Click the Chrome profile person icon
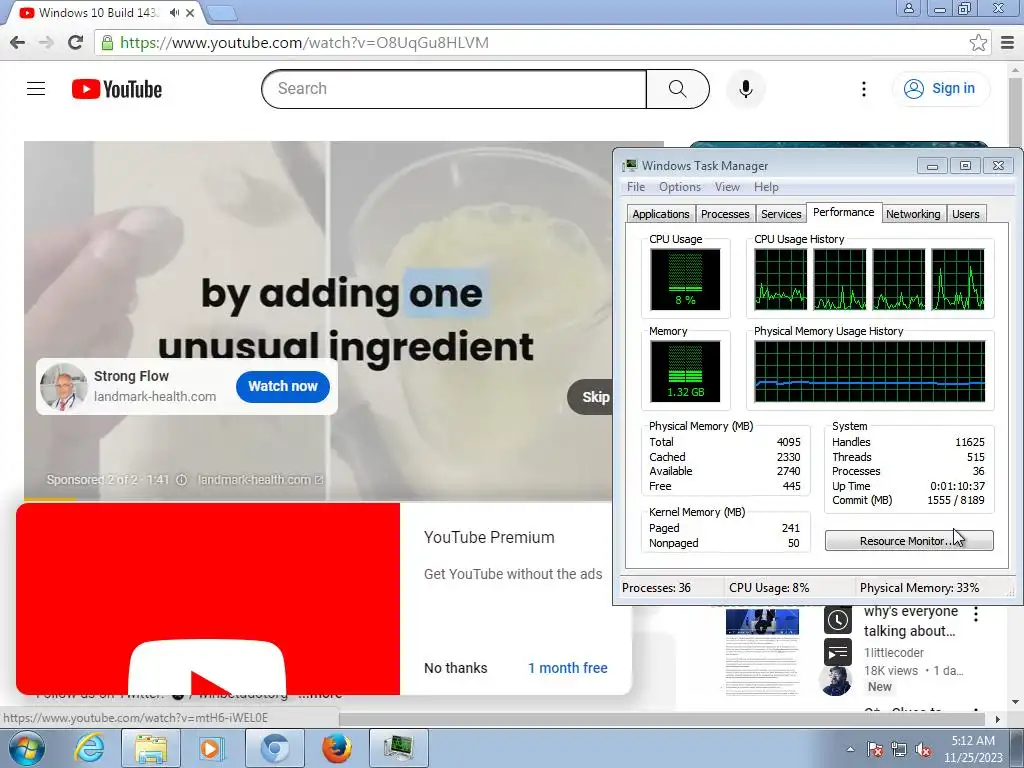 point(908,8)
